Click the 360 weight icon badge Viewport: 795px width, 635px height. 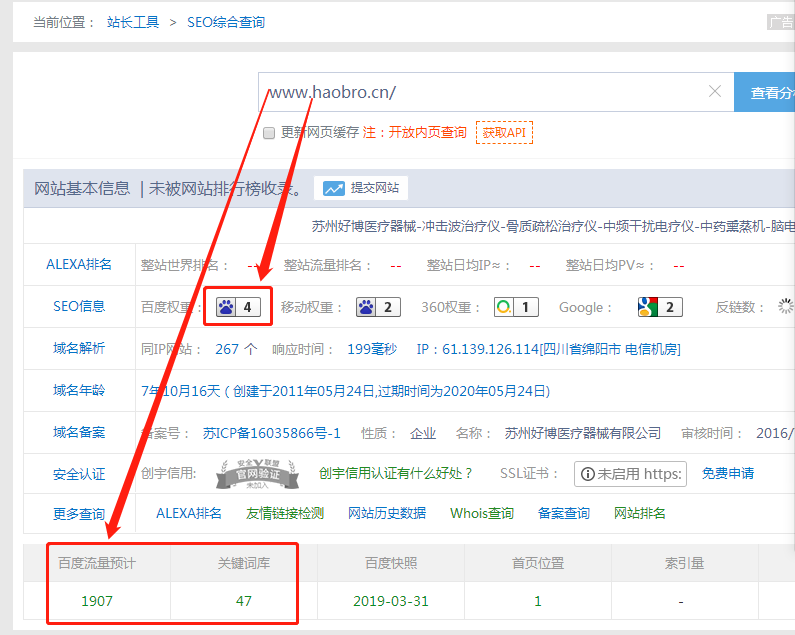516,307
